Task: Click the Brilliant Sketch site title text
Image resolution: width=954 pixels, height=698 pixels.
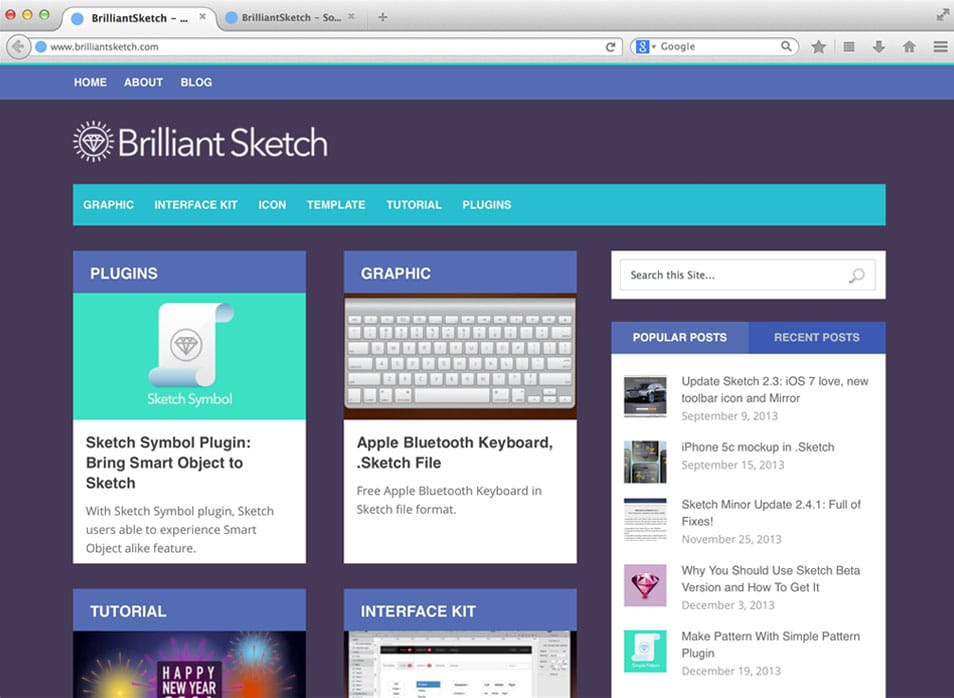Action: pyautogui.click(x=223, y=142)
